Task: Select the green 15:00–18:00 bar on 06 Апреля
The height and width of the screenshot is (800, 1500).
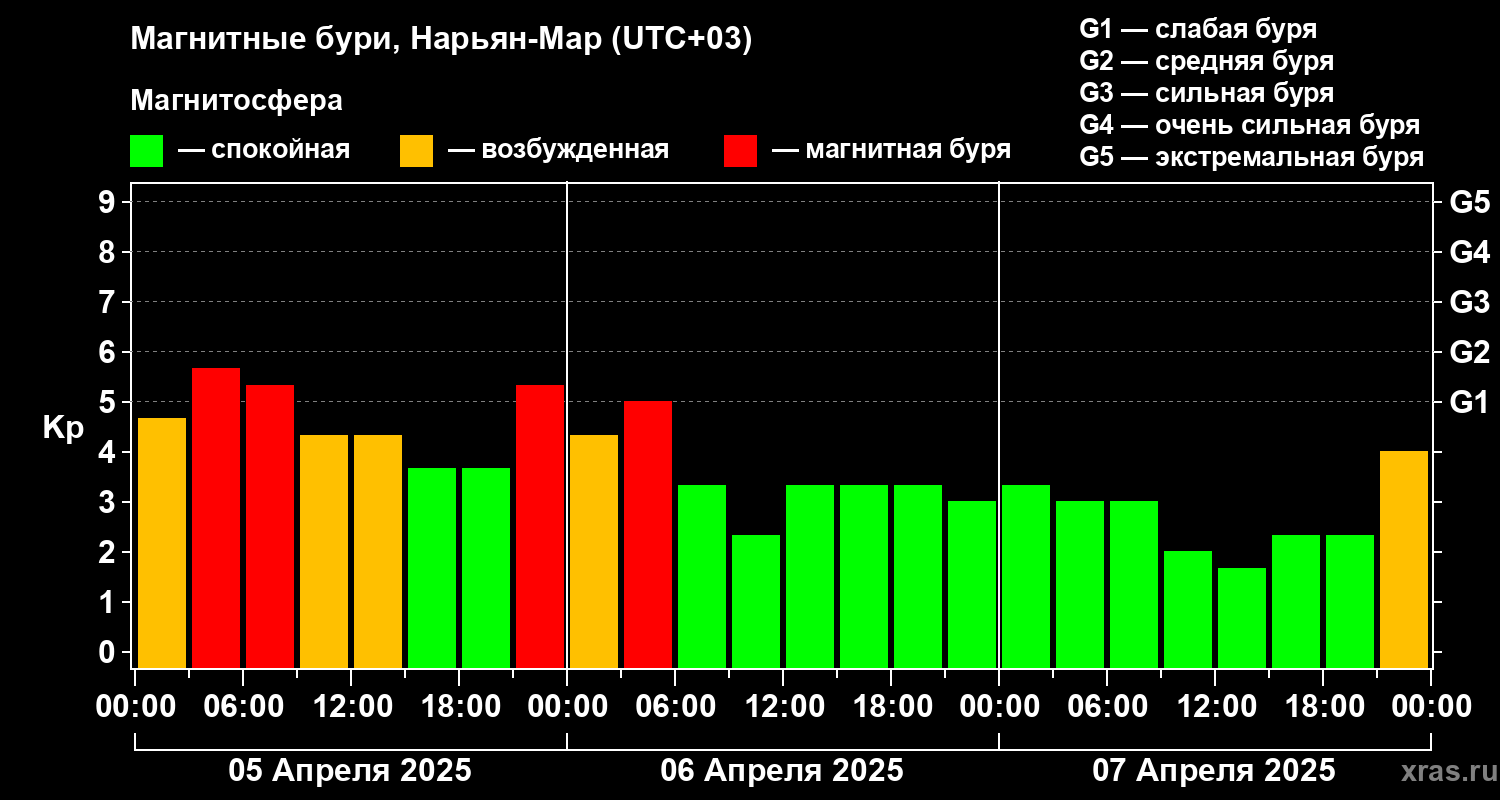Action: [x=864, y=576]
